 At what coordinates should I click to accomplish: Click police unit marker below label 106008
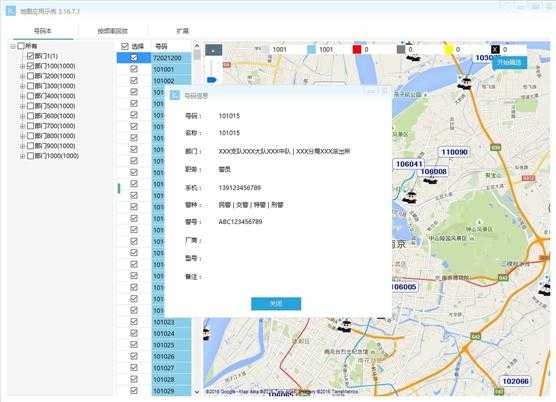click(x=430, y=181)
